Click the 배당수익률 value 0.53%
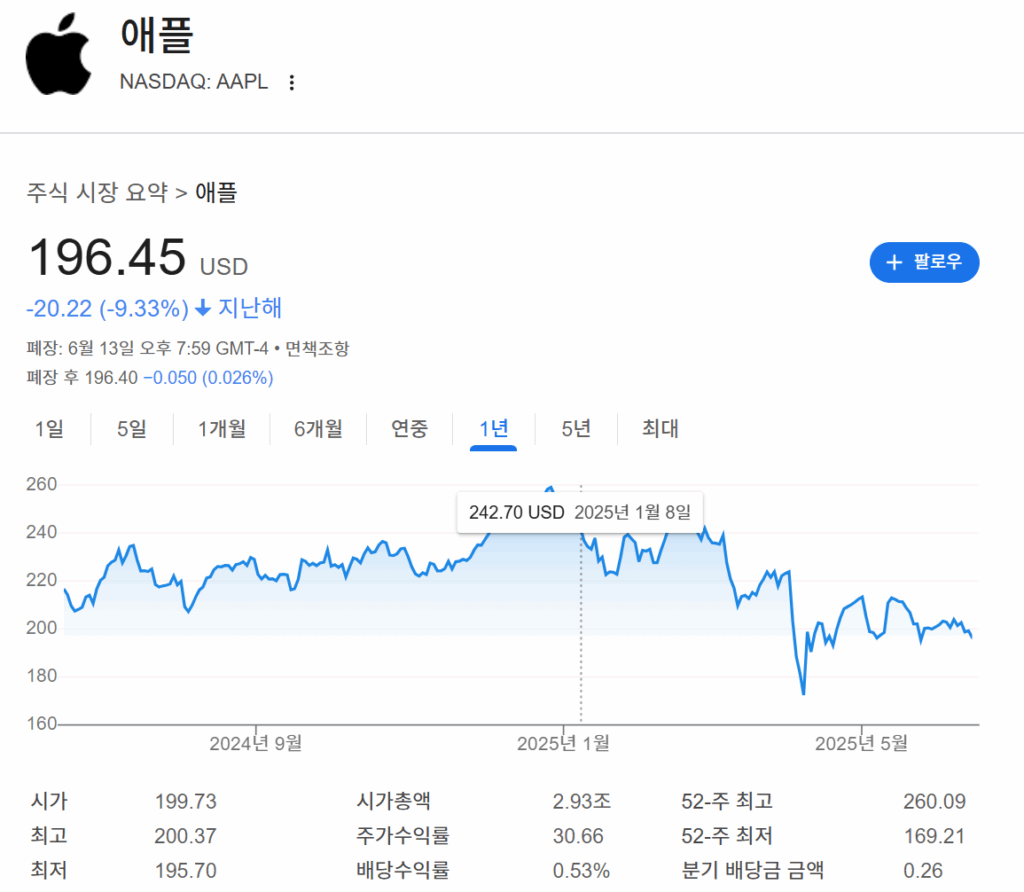Viewport: 1024px width, 892px height. (581, 870)
